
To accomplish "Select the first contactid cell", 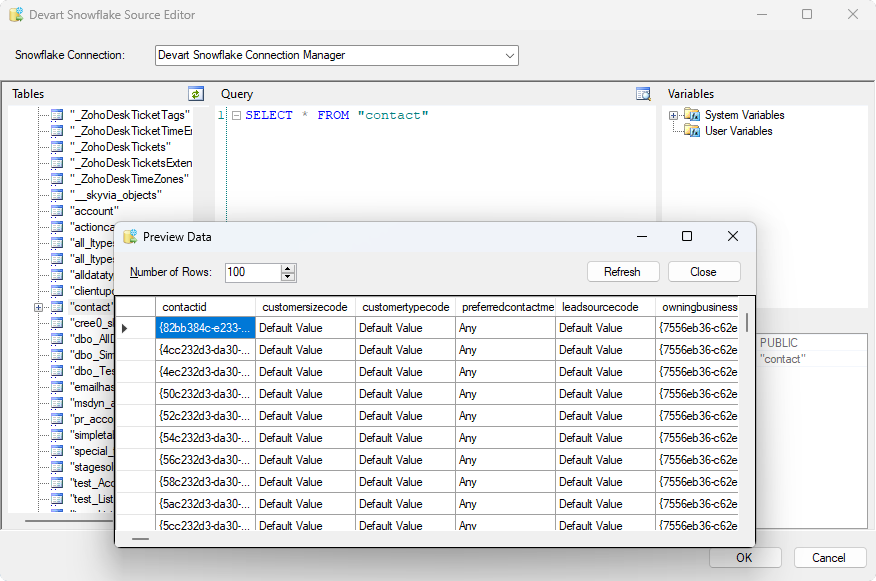I will point(205,328).
